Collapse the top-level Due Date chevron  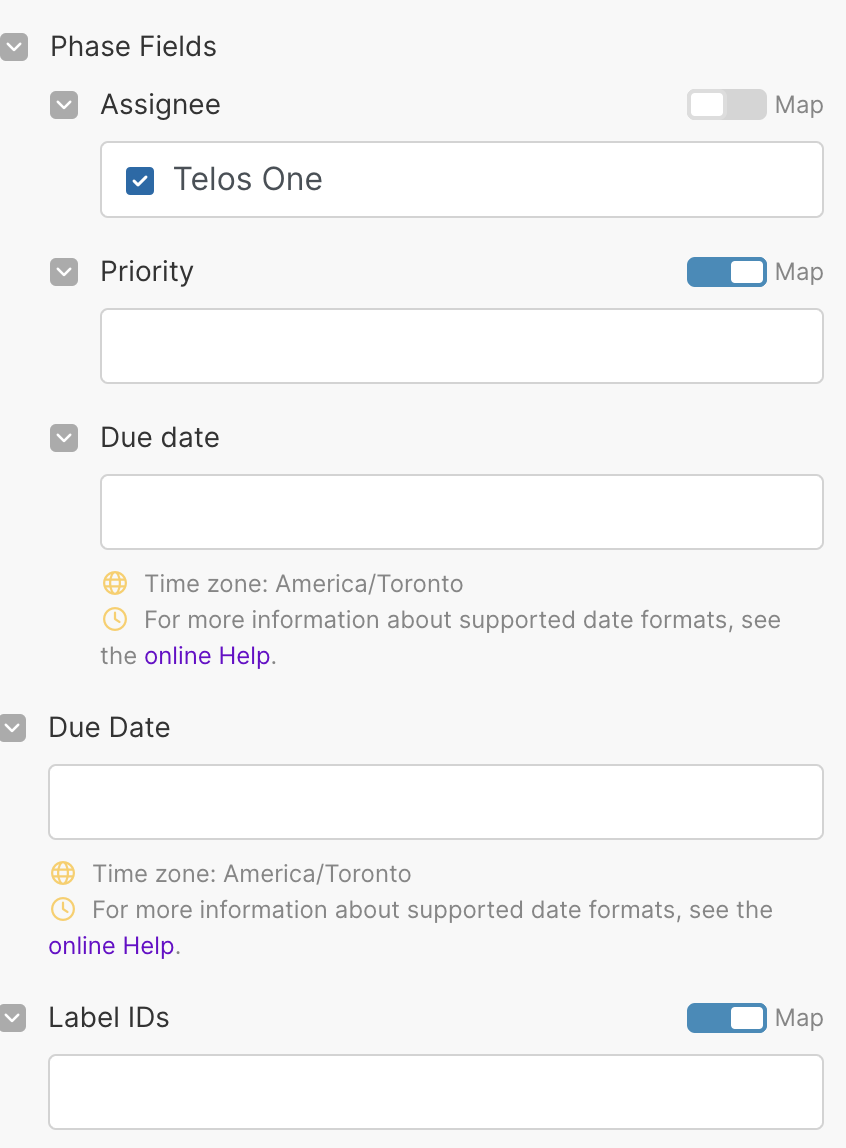click(x=12, y=728)
